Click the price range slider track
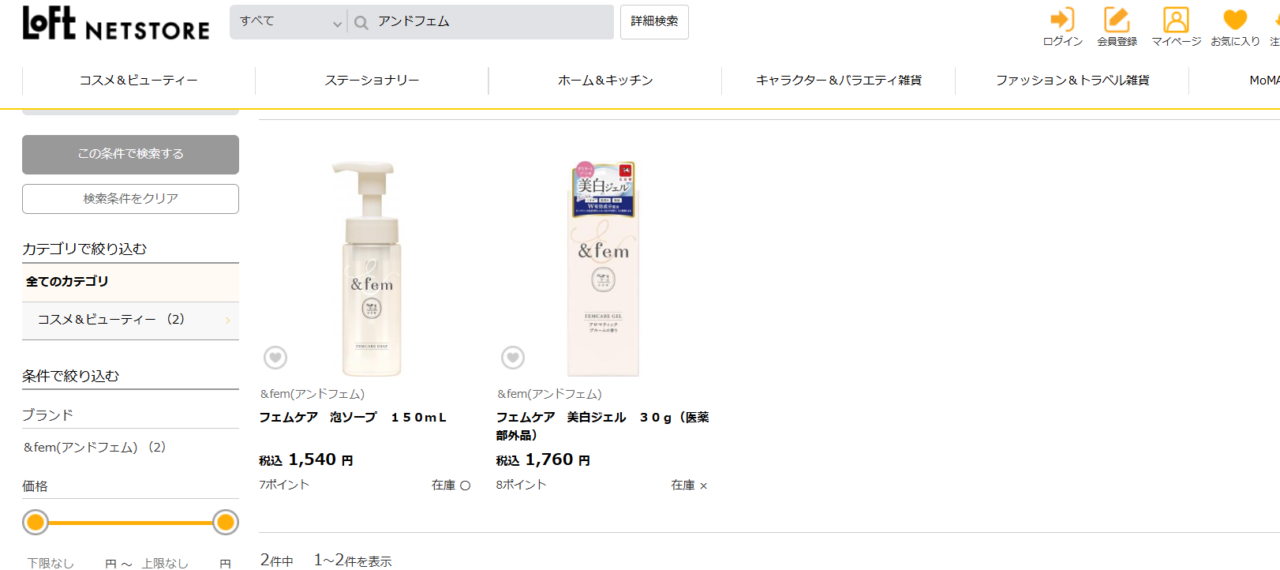Viewport: 1280px width, 570px height. coord(130,522)
